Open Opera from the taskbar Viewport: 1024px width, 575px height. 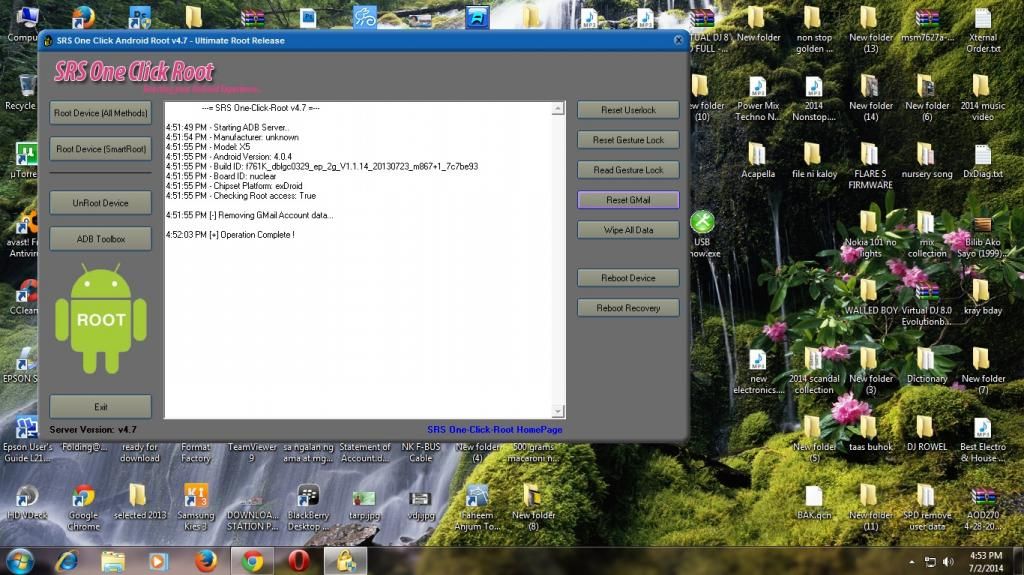click(x=297, y=560)
